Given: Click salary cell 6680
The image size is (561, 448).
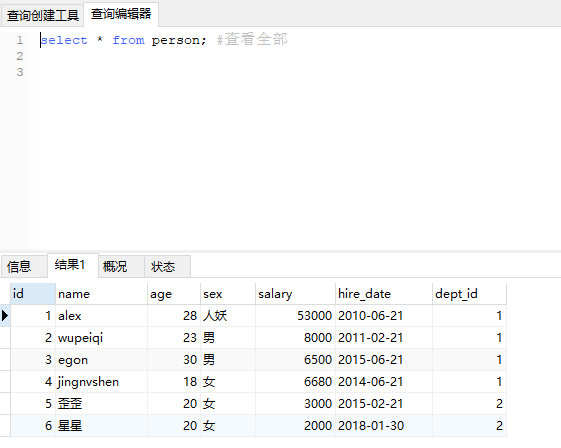Looking at the screenshot, I should [x=295, y=381].
